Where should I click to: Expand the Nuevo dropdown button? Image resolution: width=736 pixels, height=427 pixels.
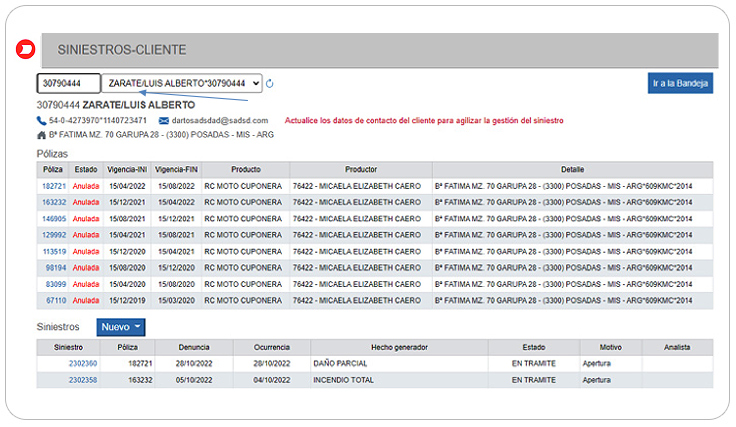coord(121,327)
